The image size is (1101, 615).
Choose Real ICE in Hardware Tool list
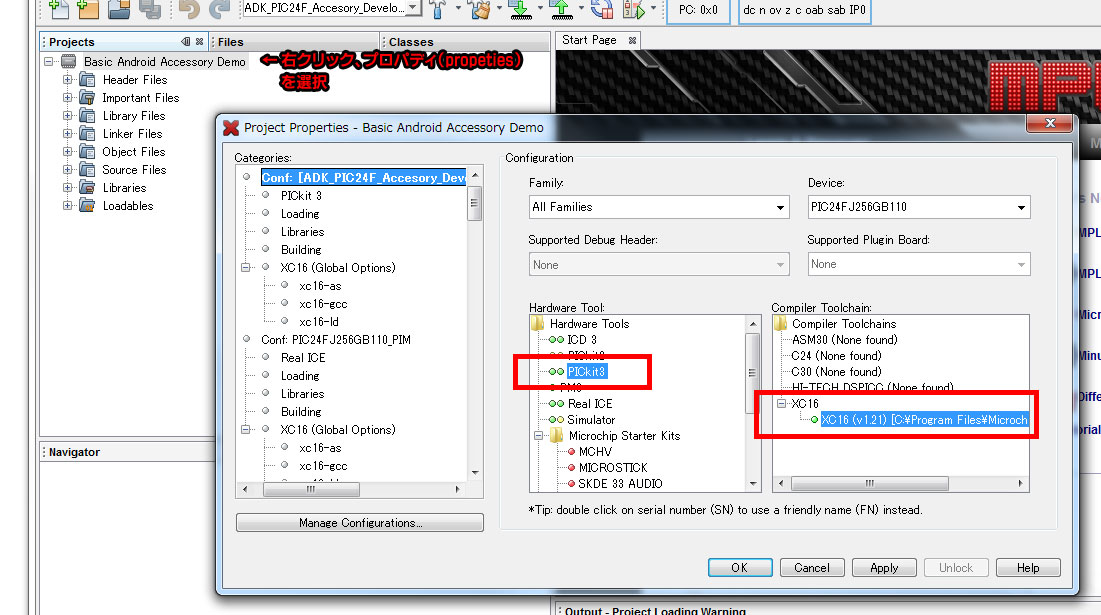click(590, 404)
